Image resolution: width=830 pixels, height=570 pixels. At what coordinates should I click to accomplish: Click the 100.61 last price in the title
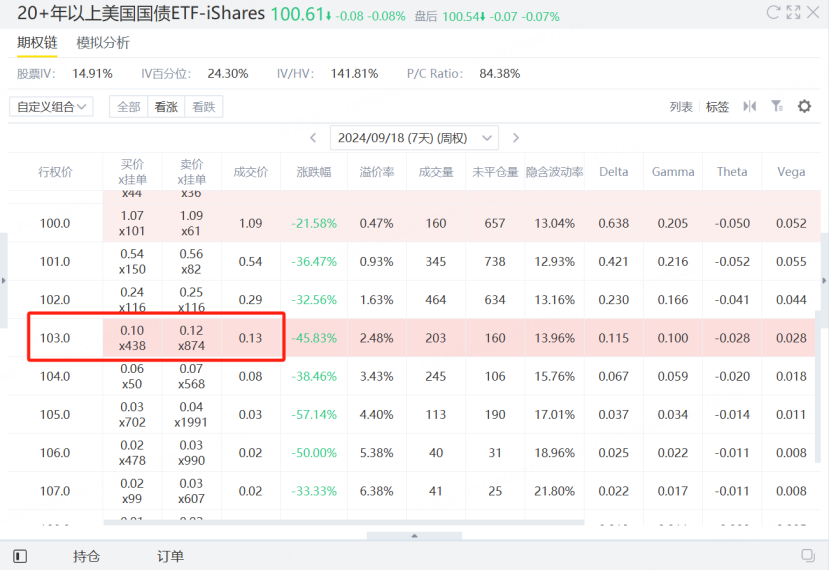[x=297, y=14]
